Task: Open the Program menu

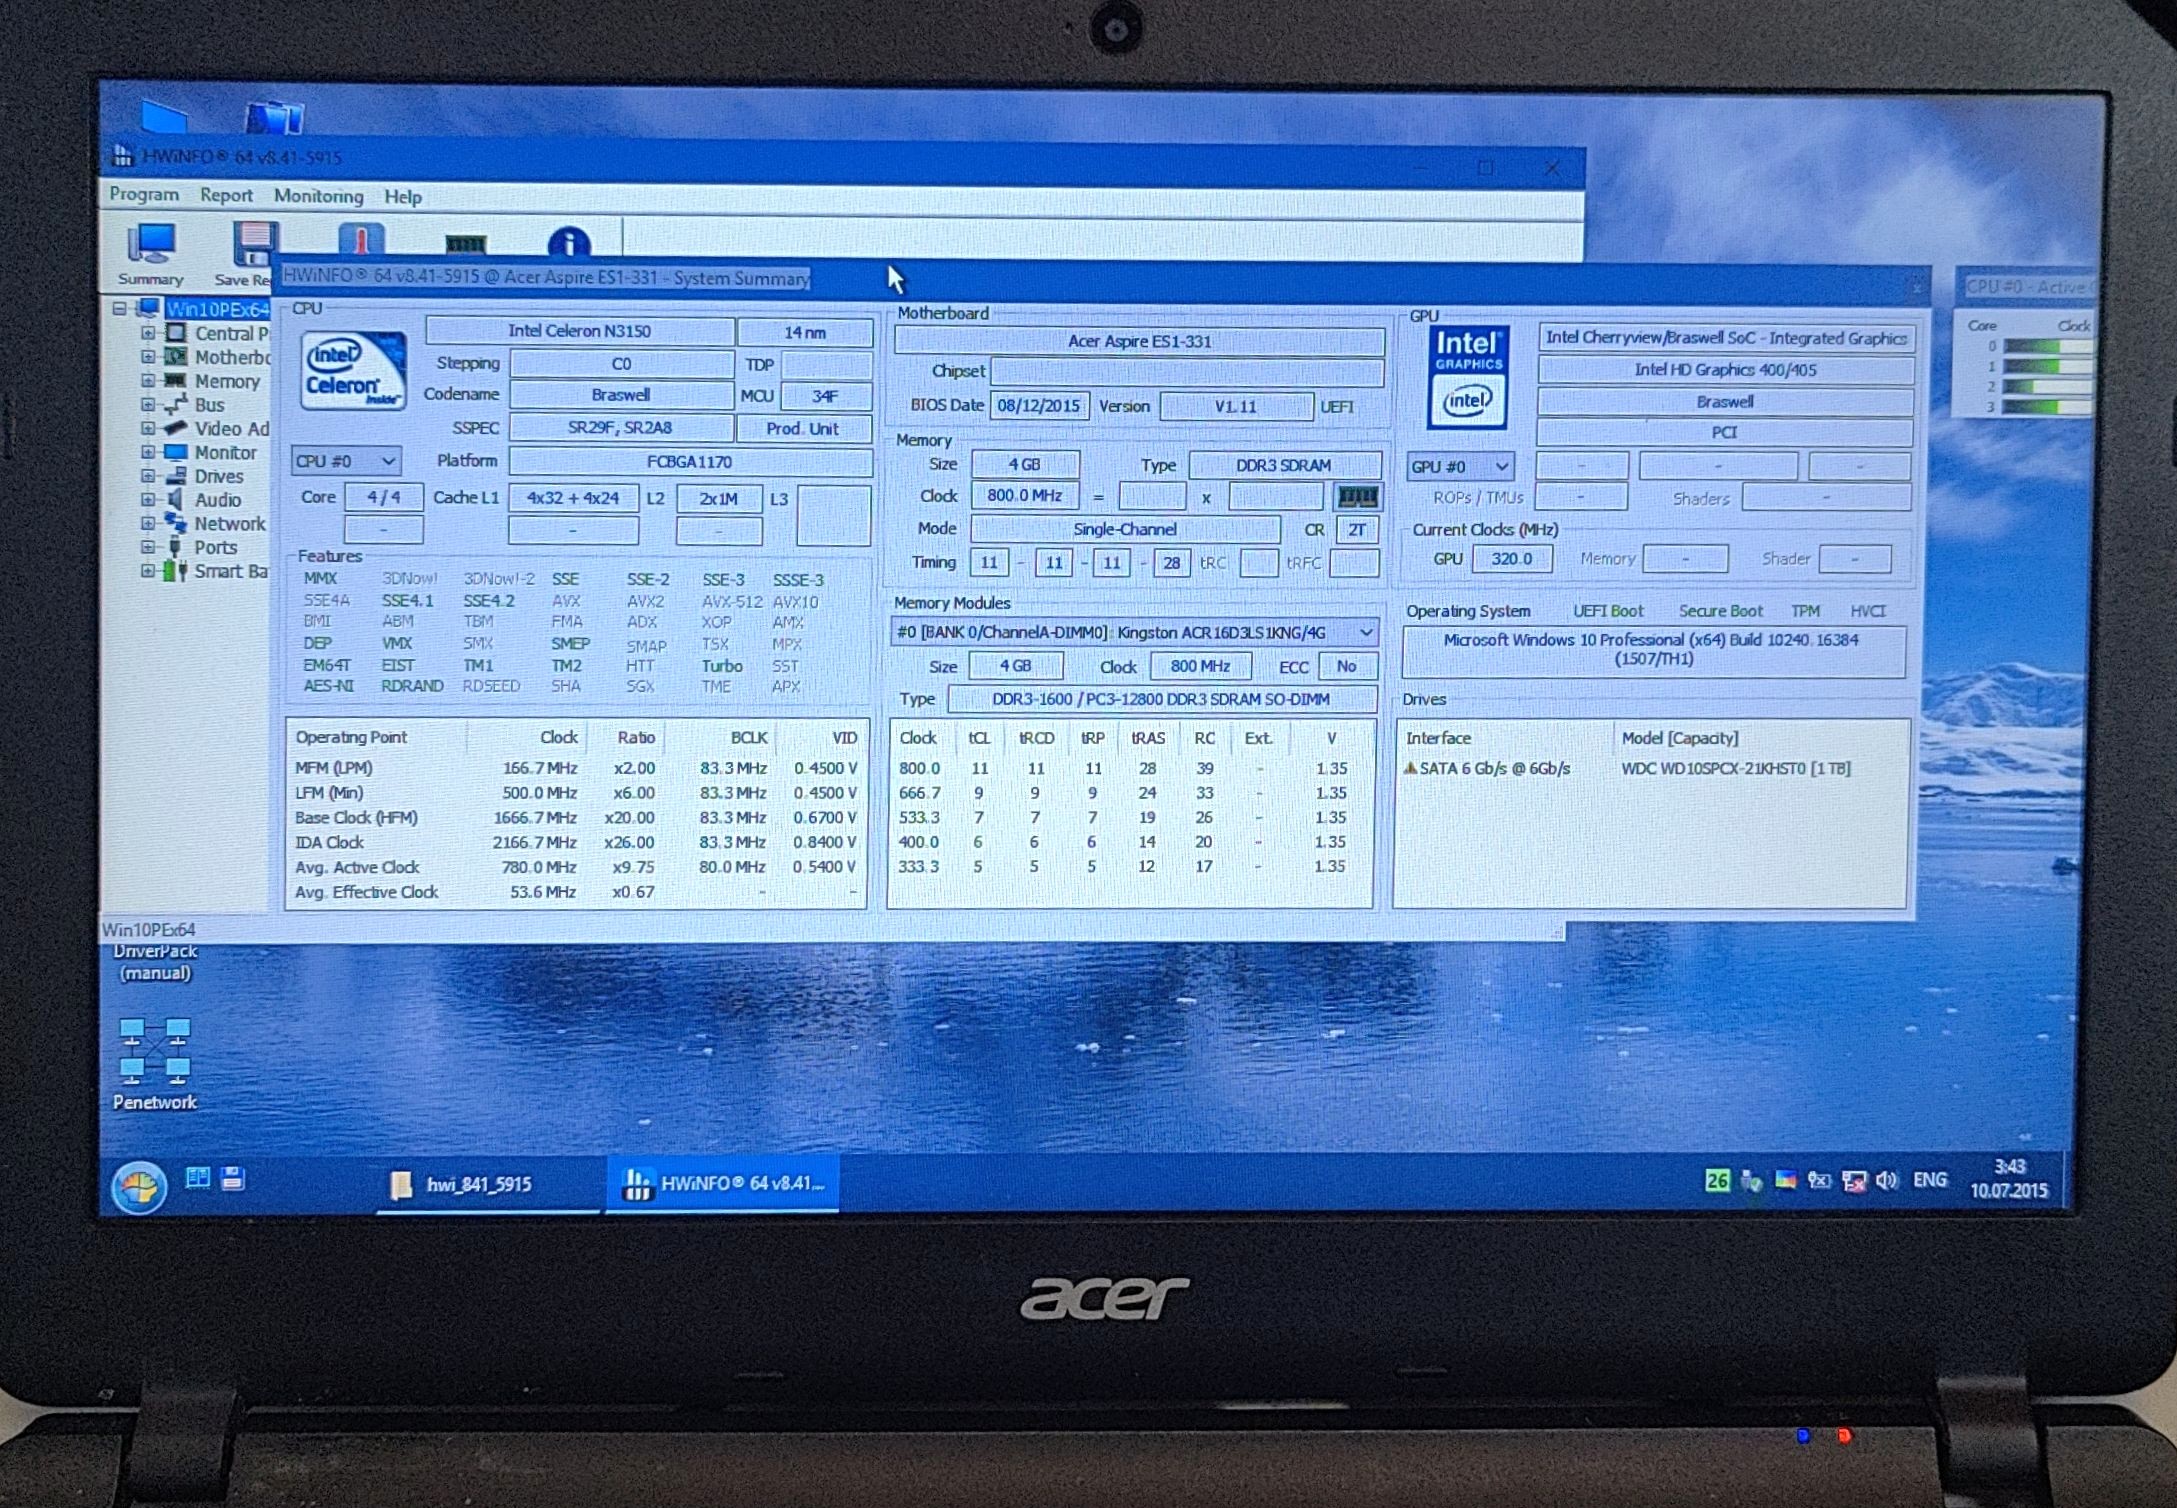Action: 144,194
